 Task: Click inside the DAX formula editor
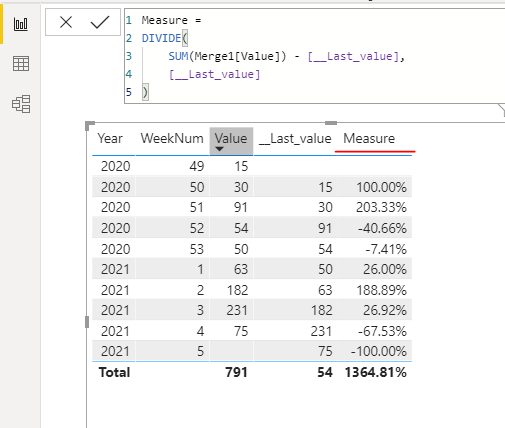[x=315, y=56]
